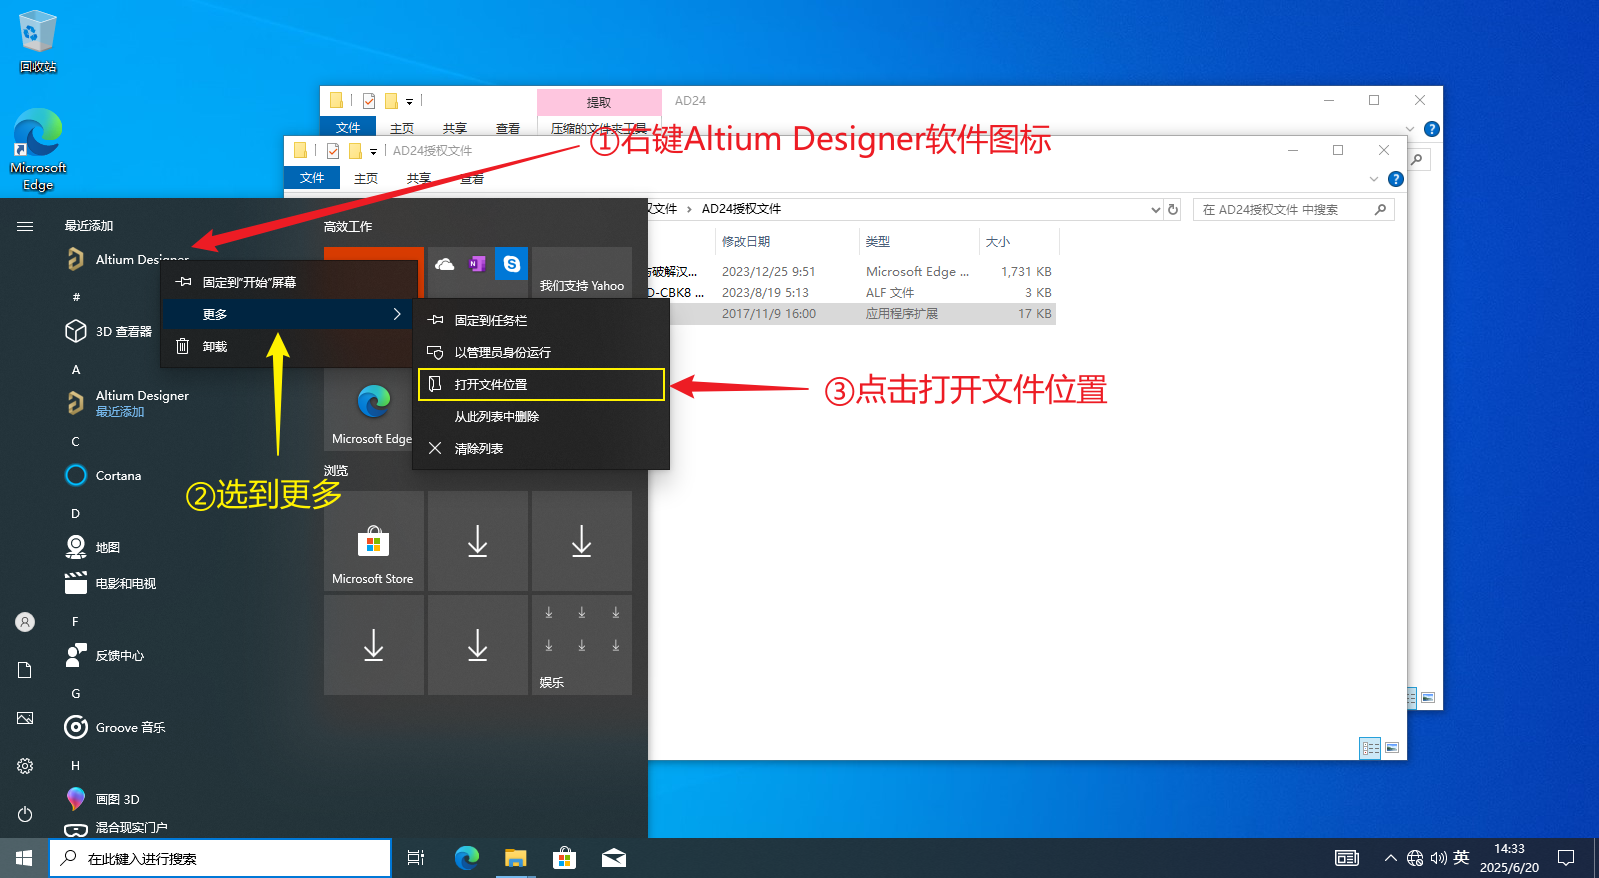Expand the ribbon in AD24授权文件 window
The image size is (1599, 878).
(x=1373, y=179)
